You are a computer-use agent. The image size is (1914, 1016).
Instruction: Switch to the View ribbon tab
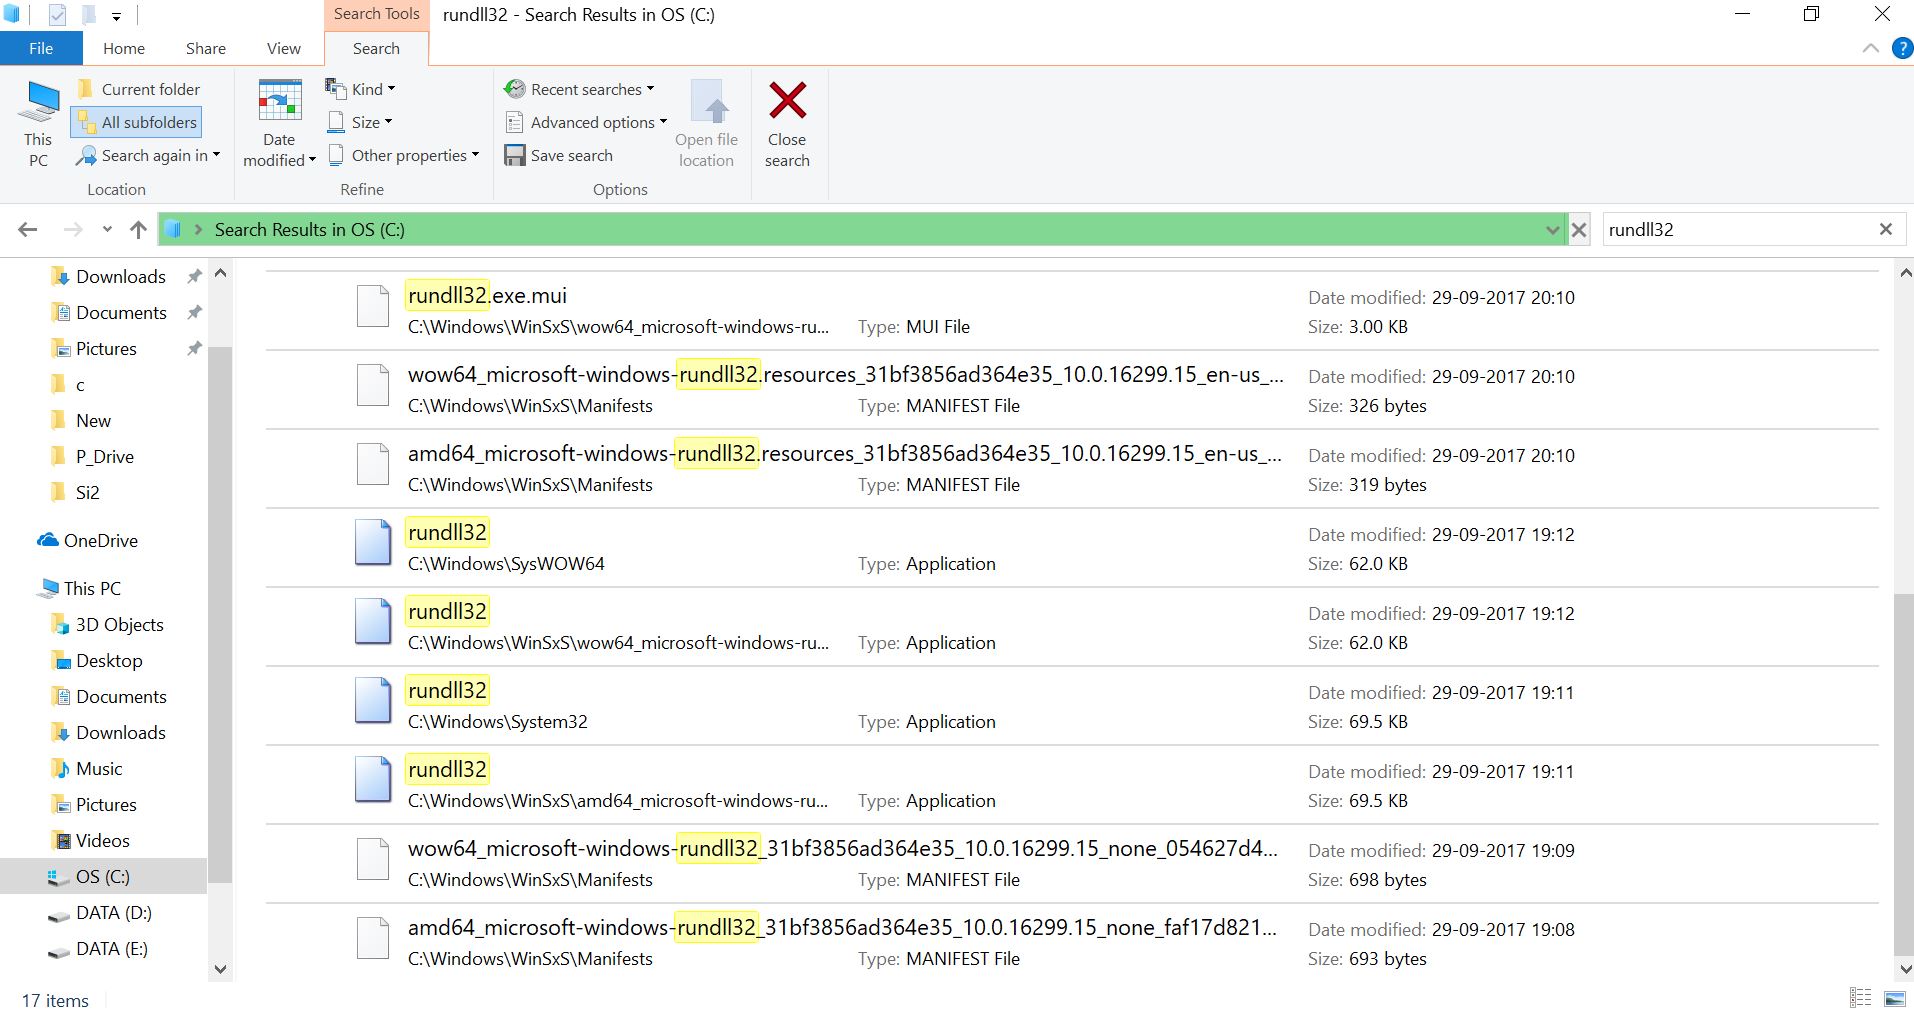click(x=283, y=48)
